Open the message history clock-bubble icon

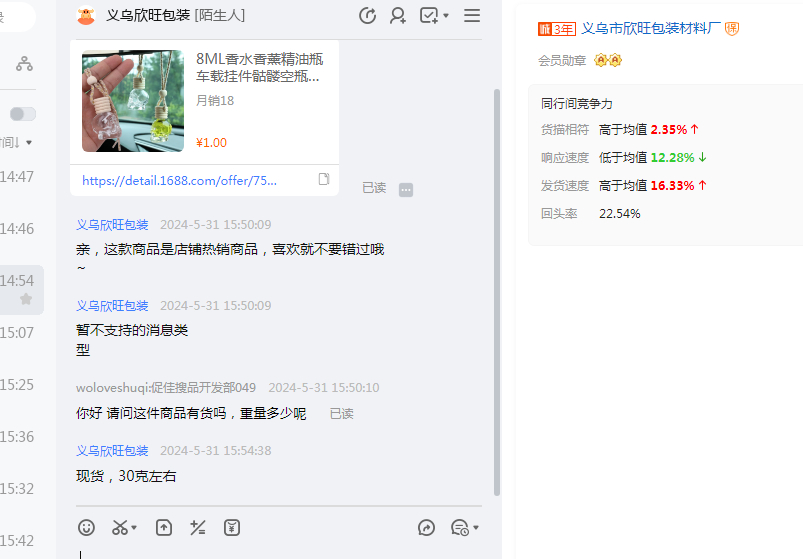point(459,527)
